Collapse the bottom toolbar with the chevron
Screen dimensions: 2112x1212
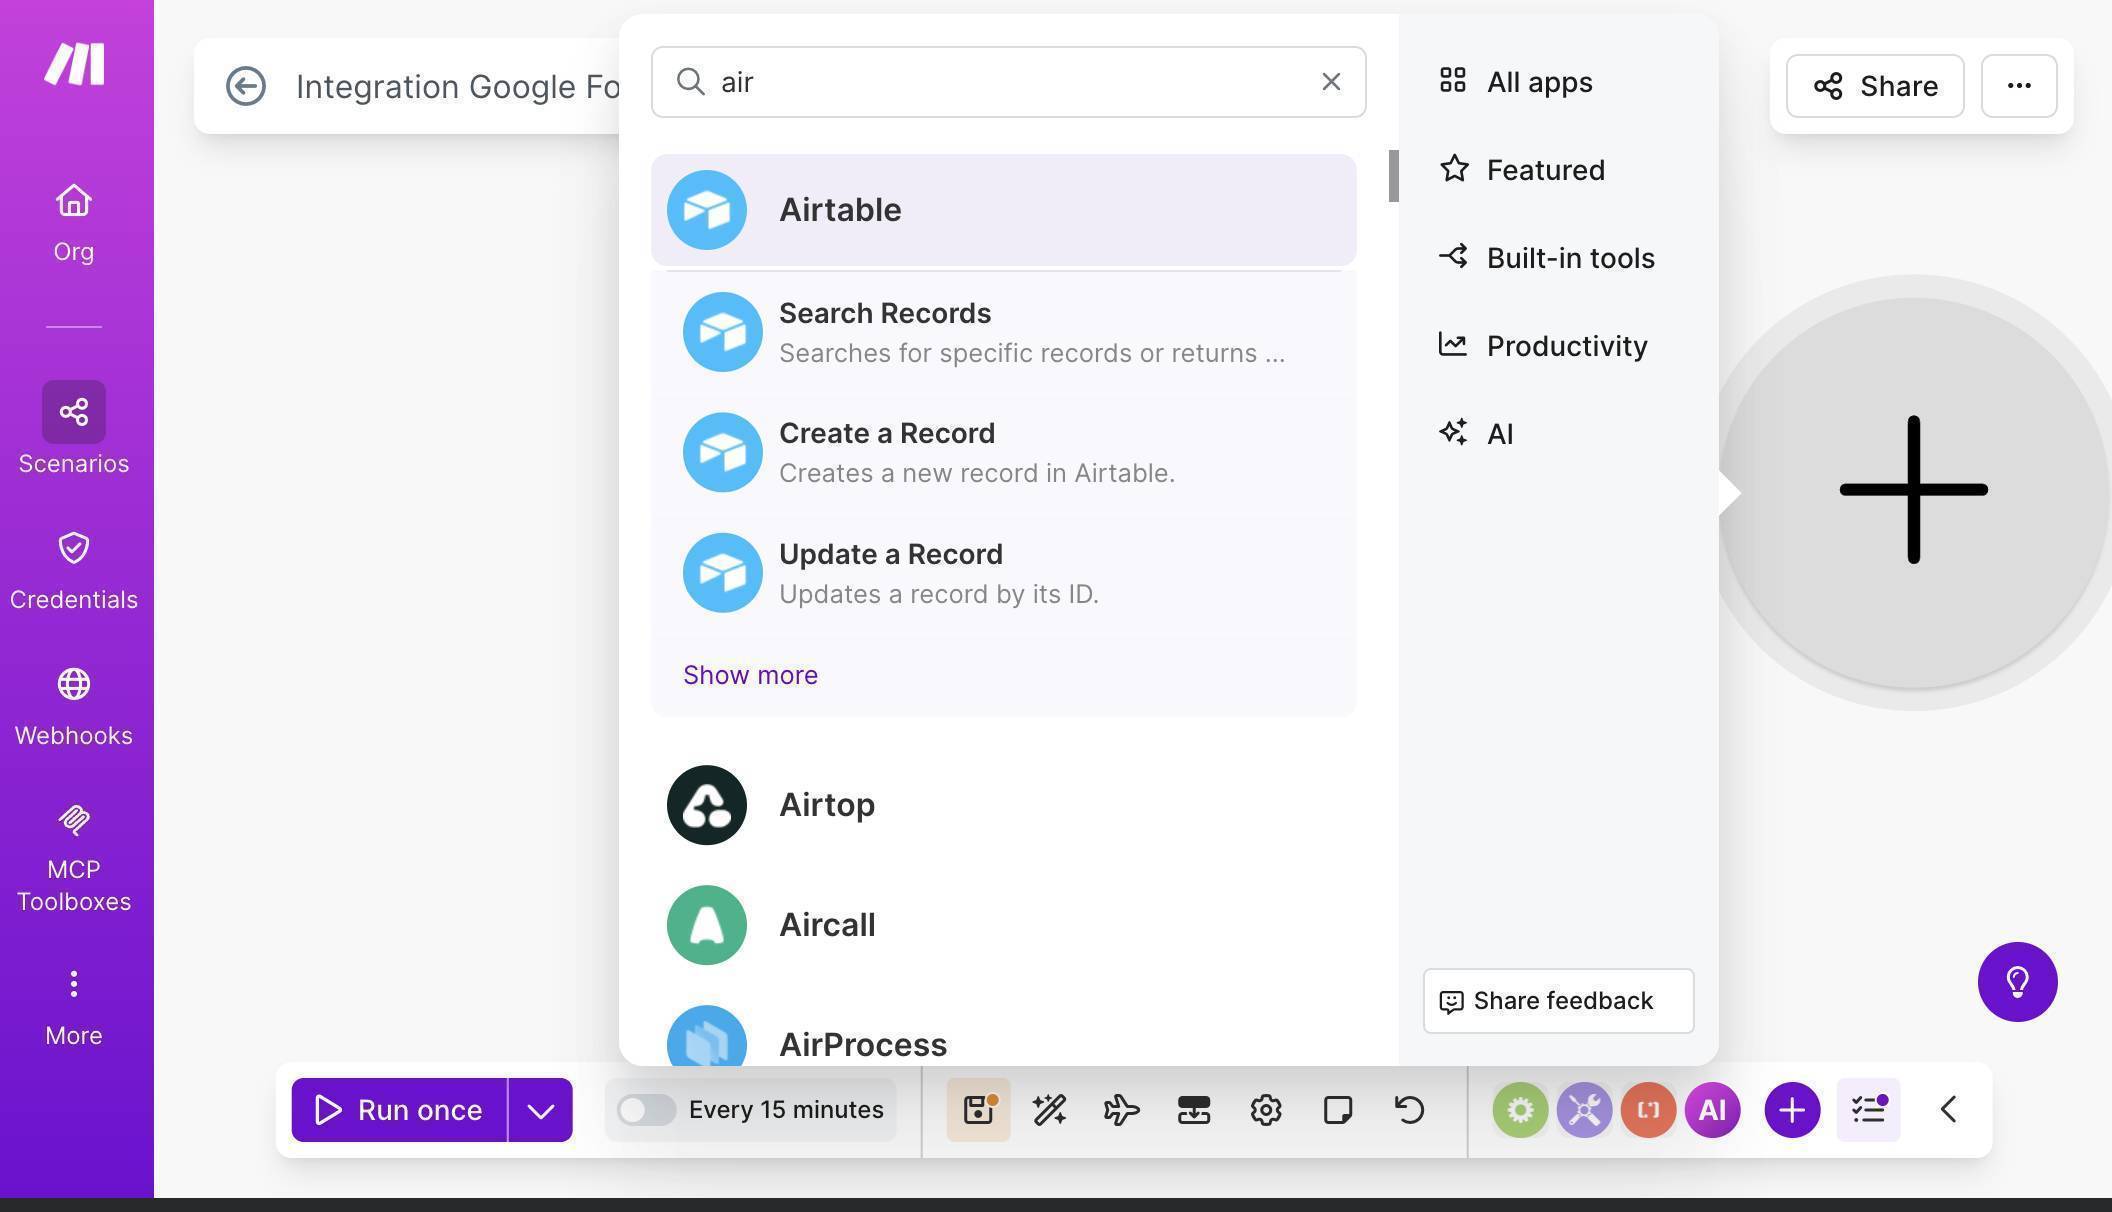pos(1947,1109)
